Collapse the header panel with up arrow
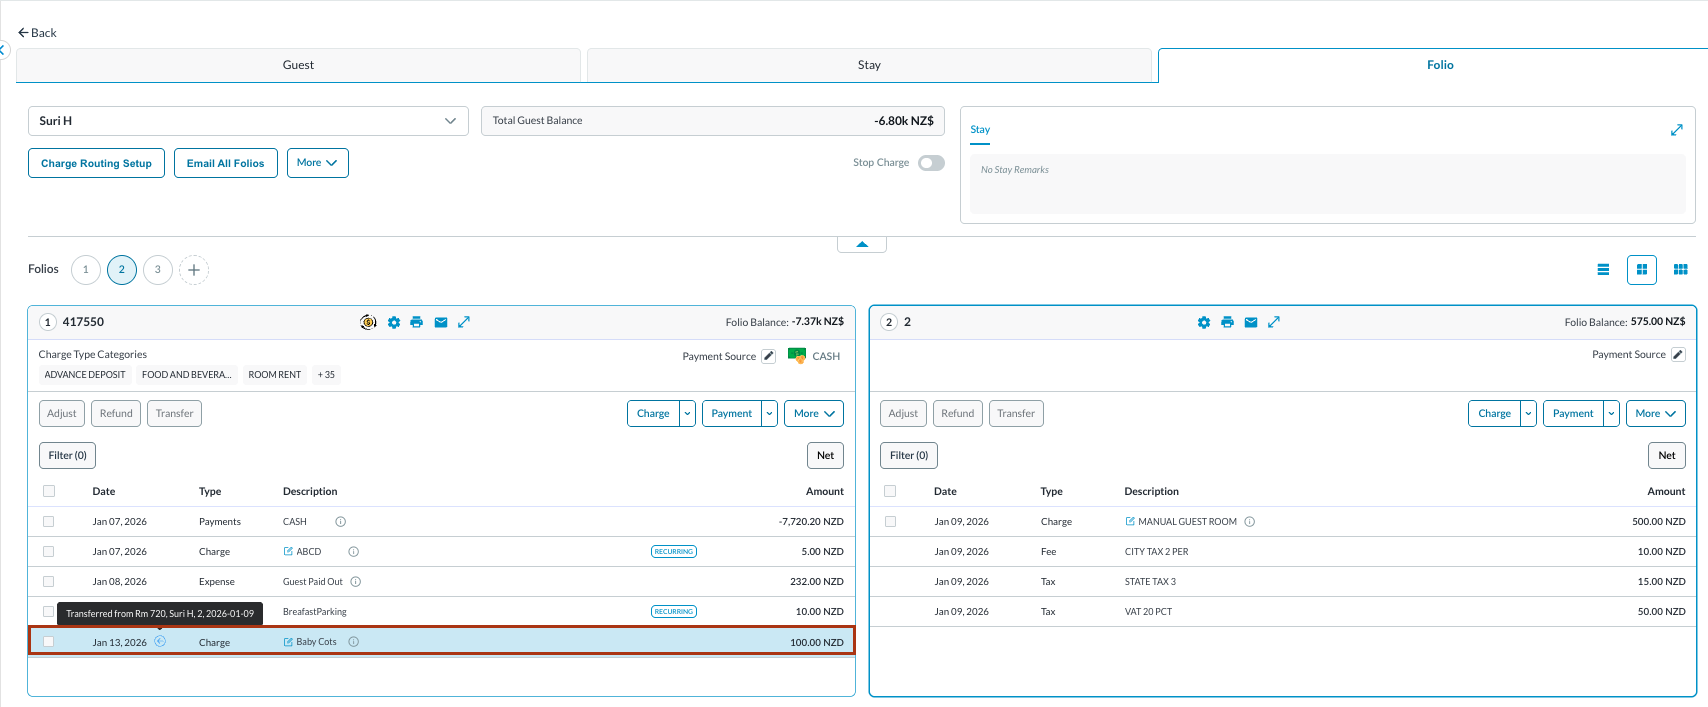1708x707 pixels. (x=862, y=244)
